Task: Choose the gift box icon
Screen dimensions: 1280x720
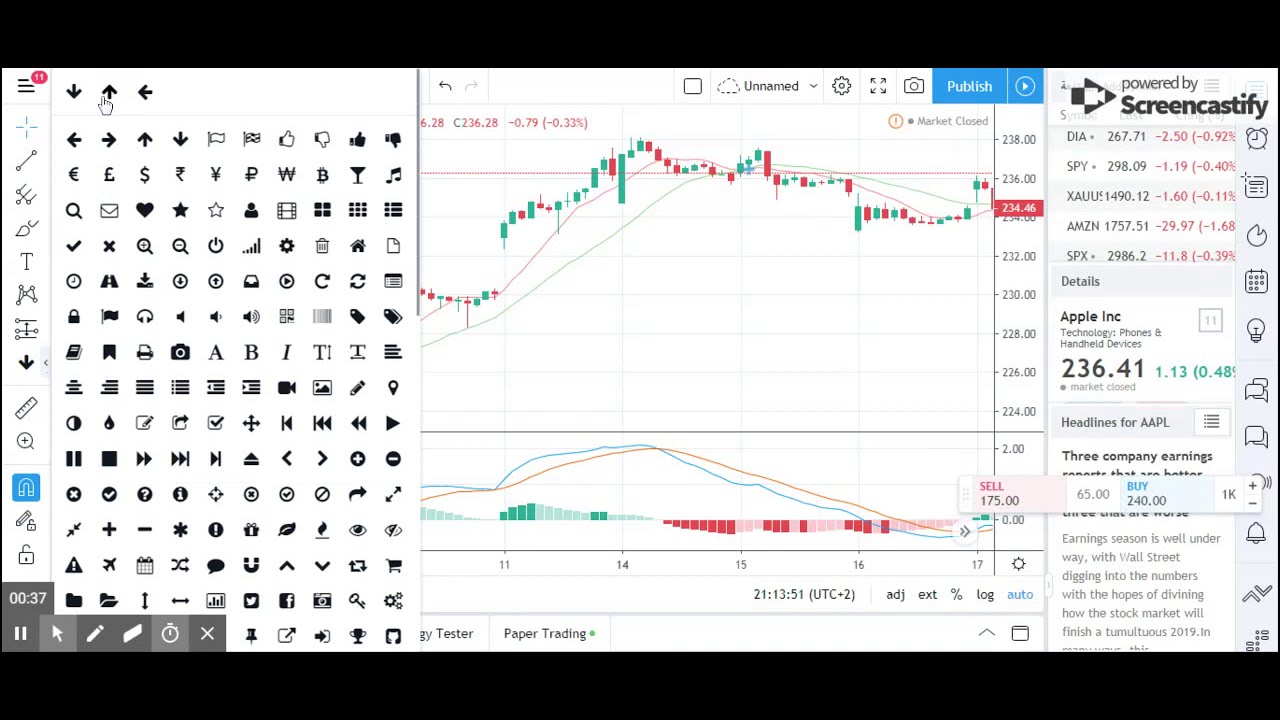Action: point(251,530)
